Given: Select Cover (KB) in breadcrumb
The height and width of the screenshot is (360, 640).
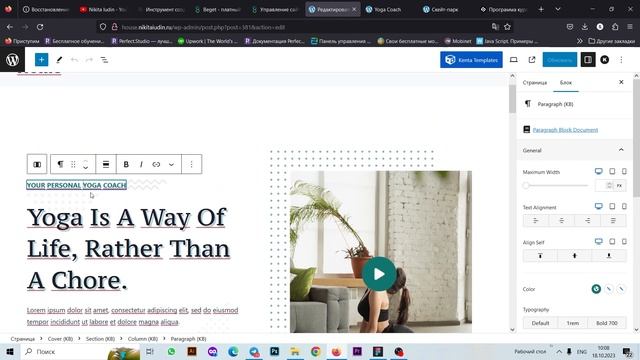Looking at the screenshot, I should tap(60, 339).
